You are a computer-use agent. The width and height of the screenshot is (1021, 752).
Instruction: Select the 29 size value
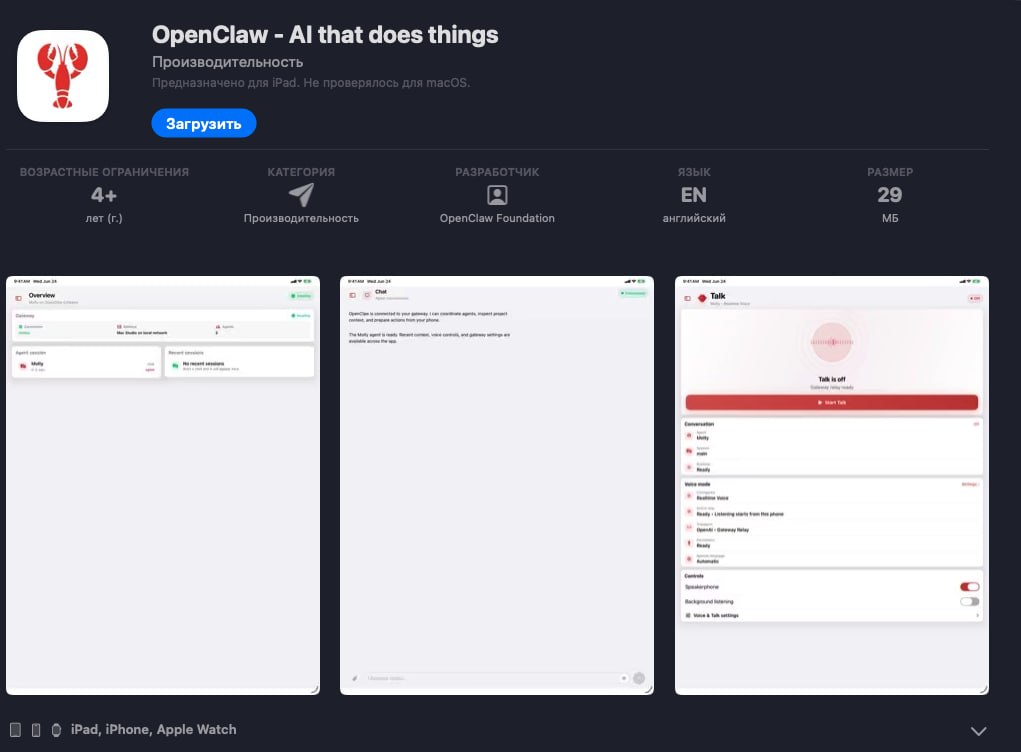[889, 195]
